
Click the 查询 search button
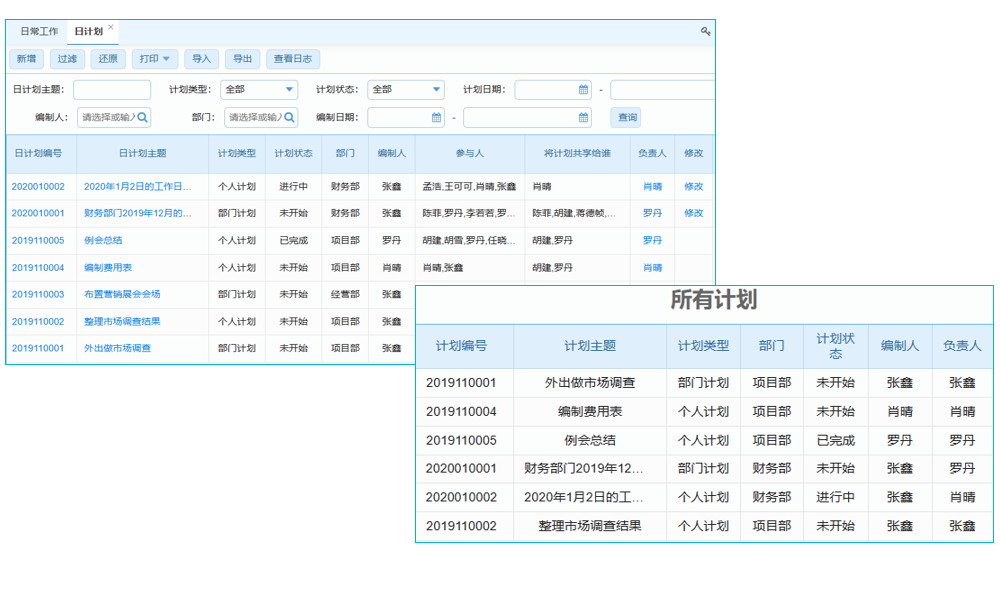point(628,117)
